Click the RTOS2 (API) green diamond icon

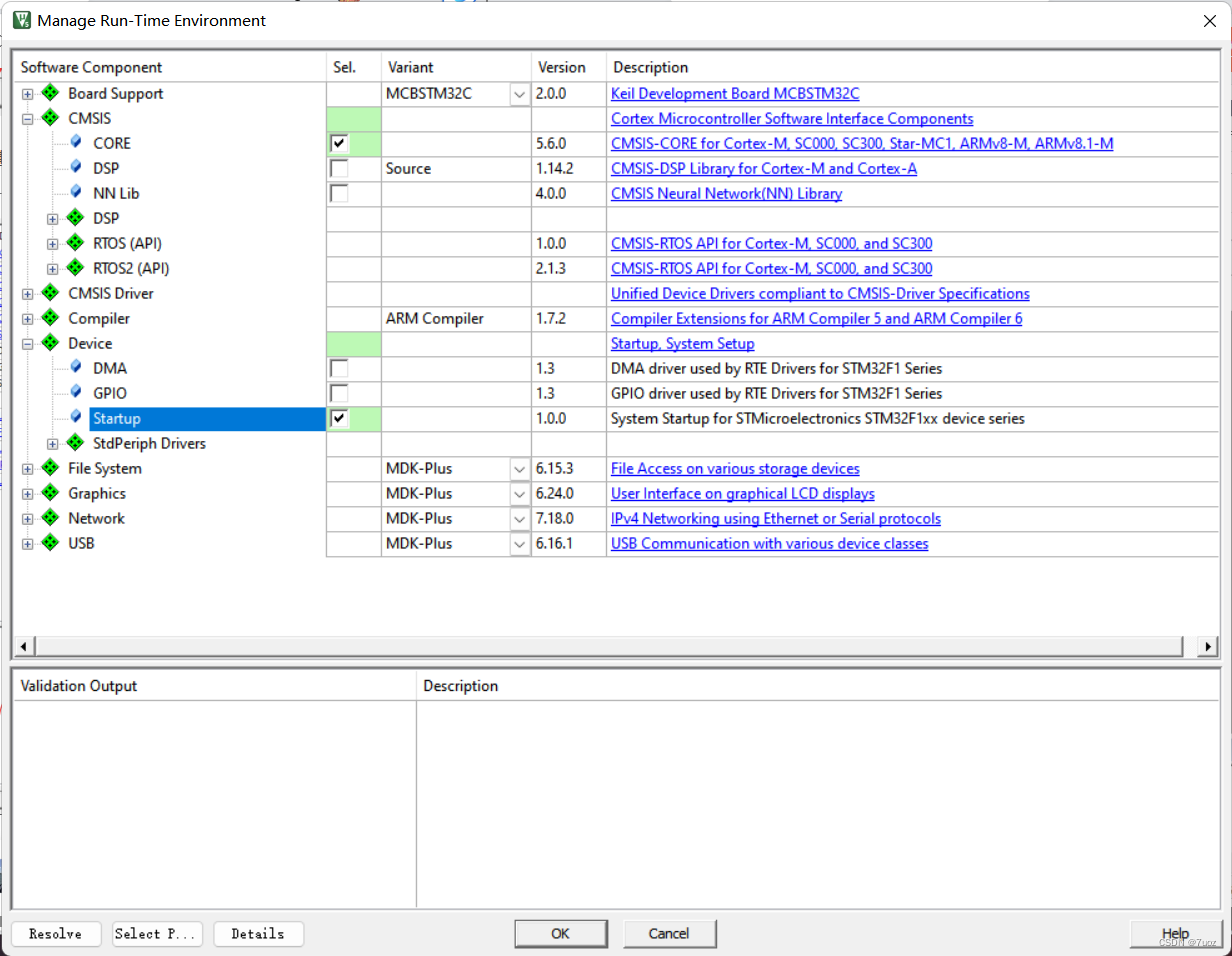[x=75, y=268]
